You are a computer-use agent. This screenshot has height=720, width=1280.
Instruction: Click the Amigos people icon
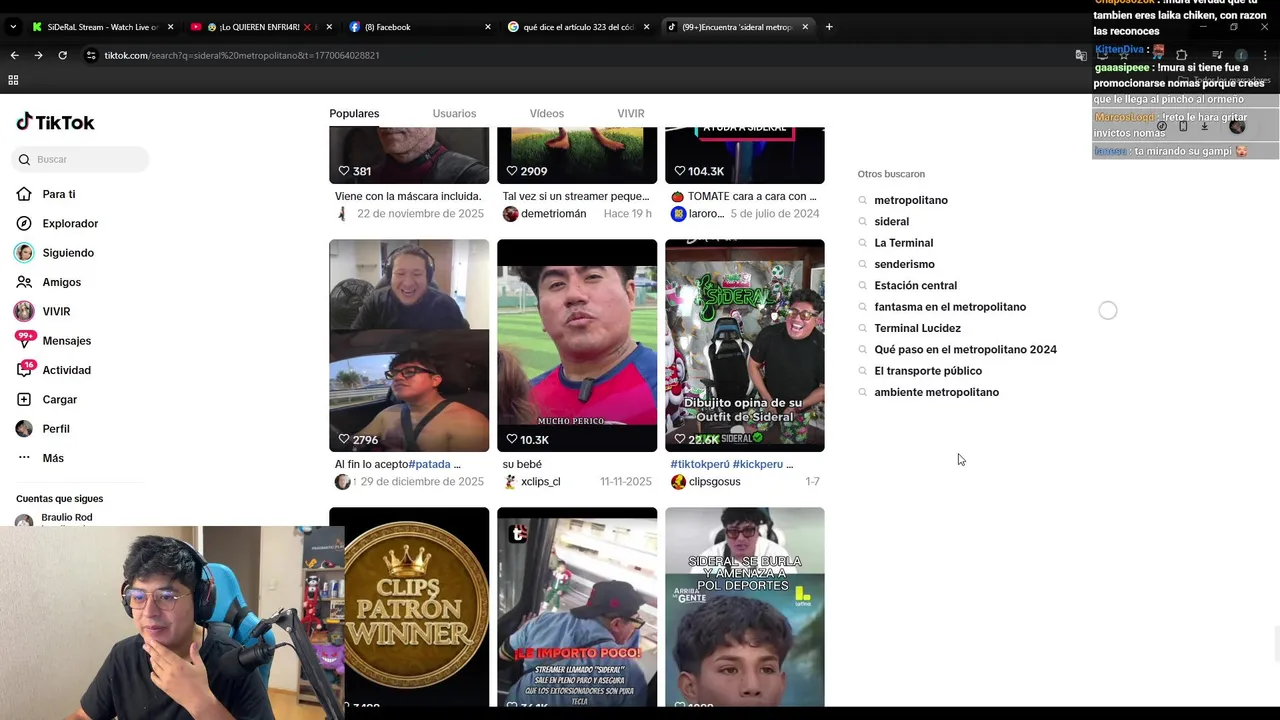pos(24,282)
